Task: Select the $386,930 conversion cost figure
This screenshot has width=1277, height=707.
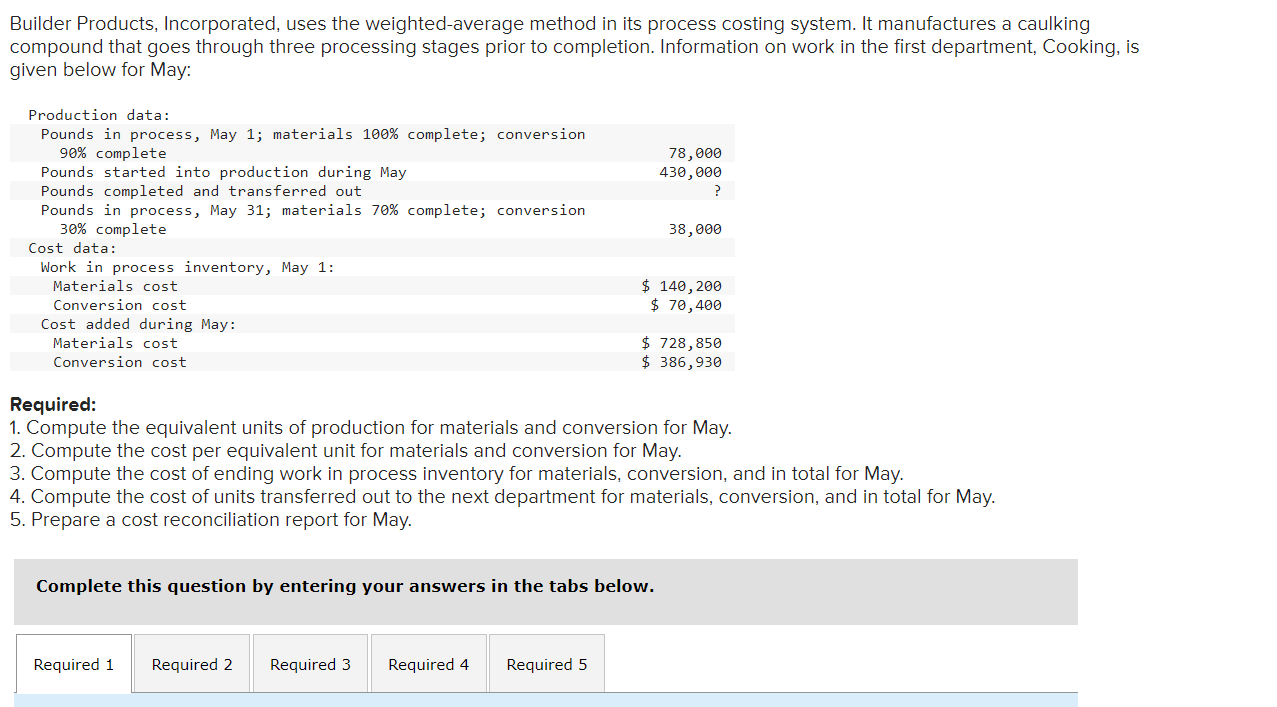Action: (x=682, y=362)
